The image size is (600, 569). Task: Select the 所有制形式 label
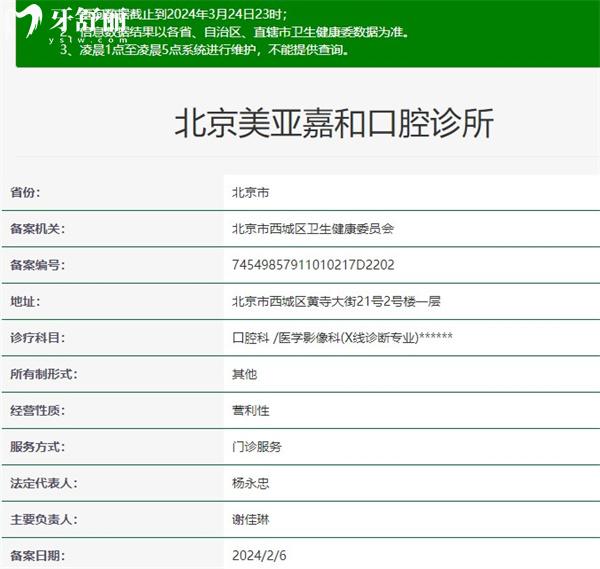click(x=43, y=374)
